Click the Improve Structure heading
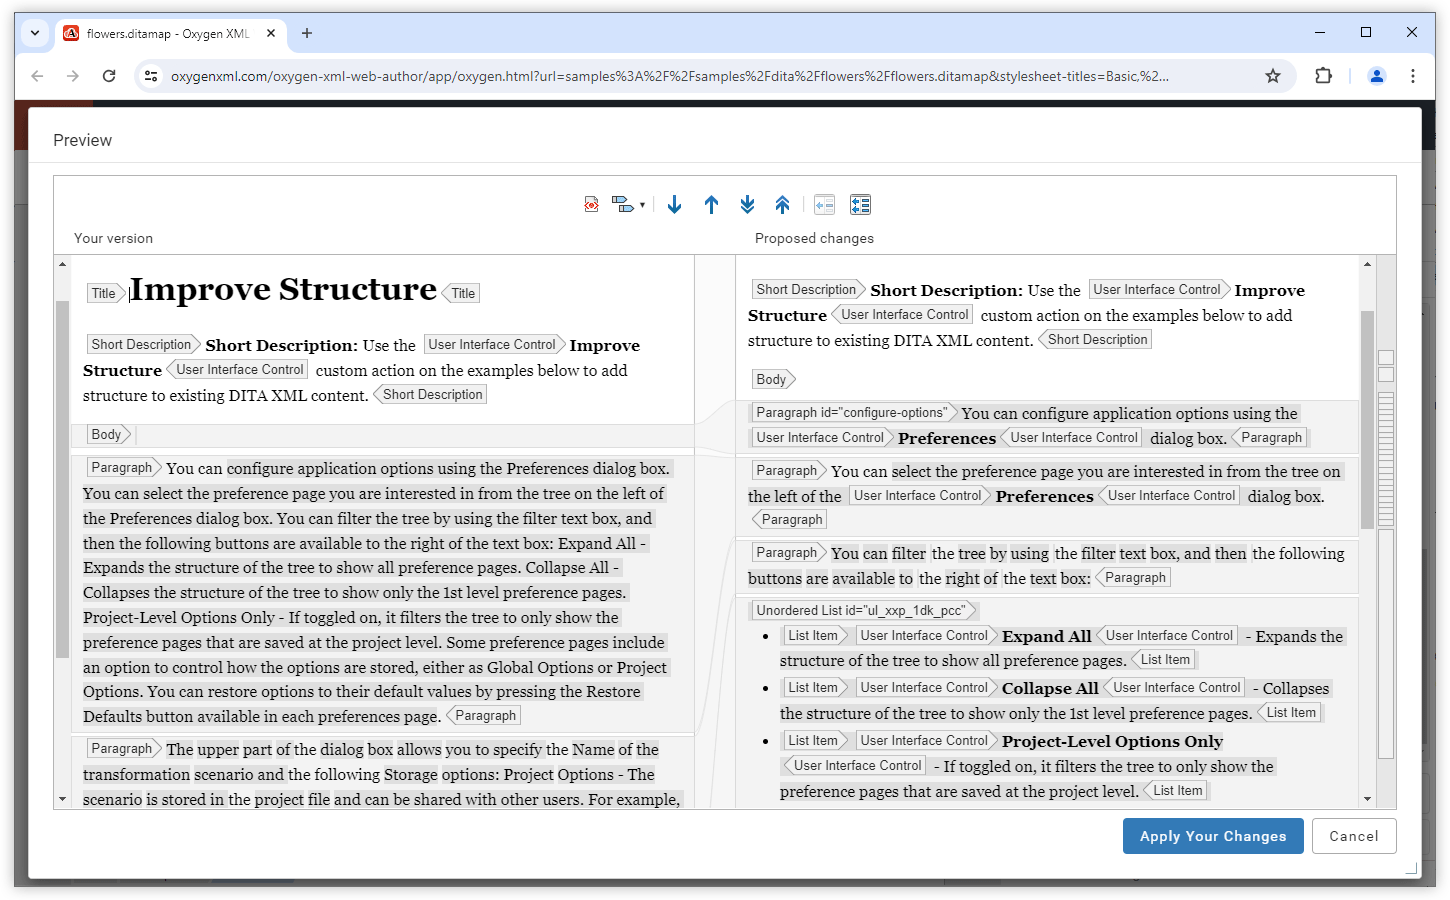This screenshot has height=900, width=1450. pyautogui.click(x=283, y=289)
